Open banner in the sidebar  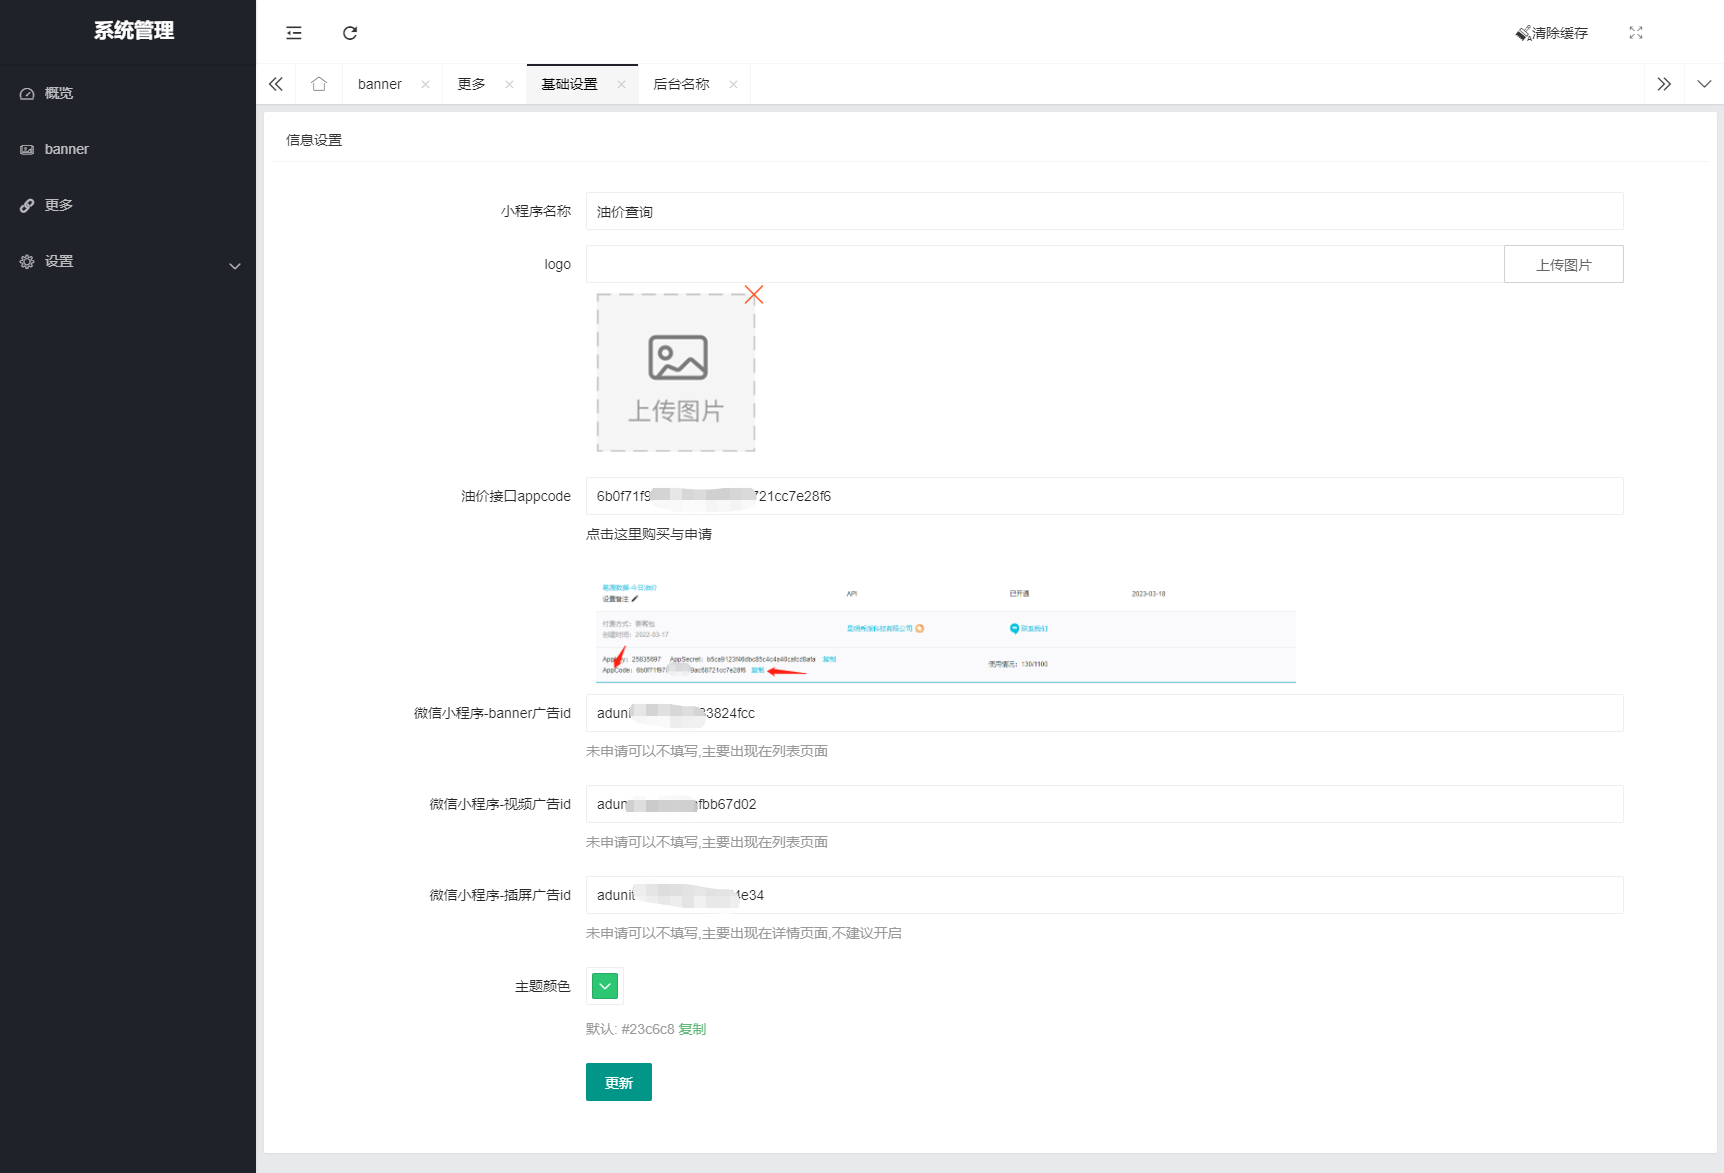128,149
